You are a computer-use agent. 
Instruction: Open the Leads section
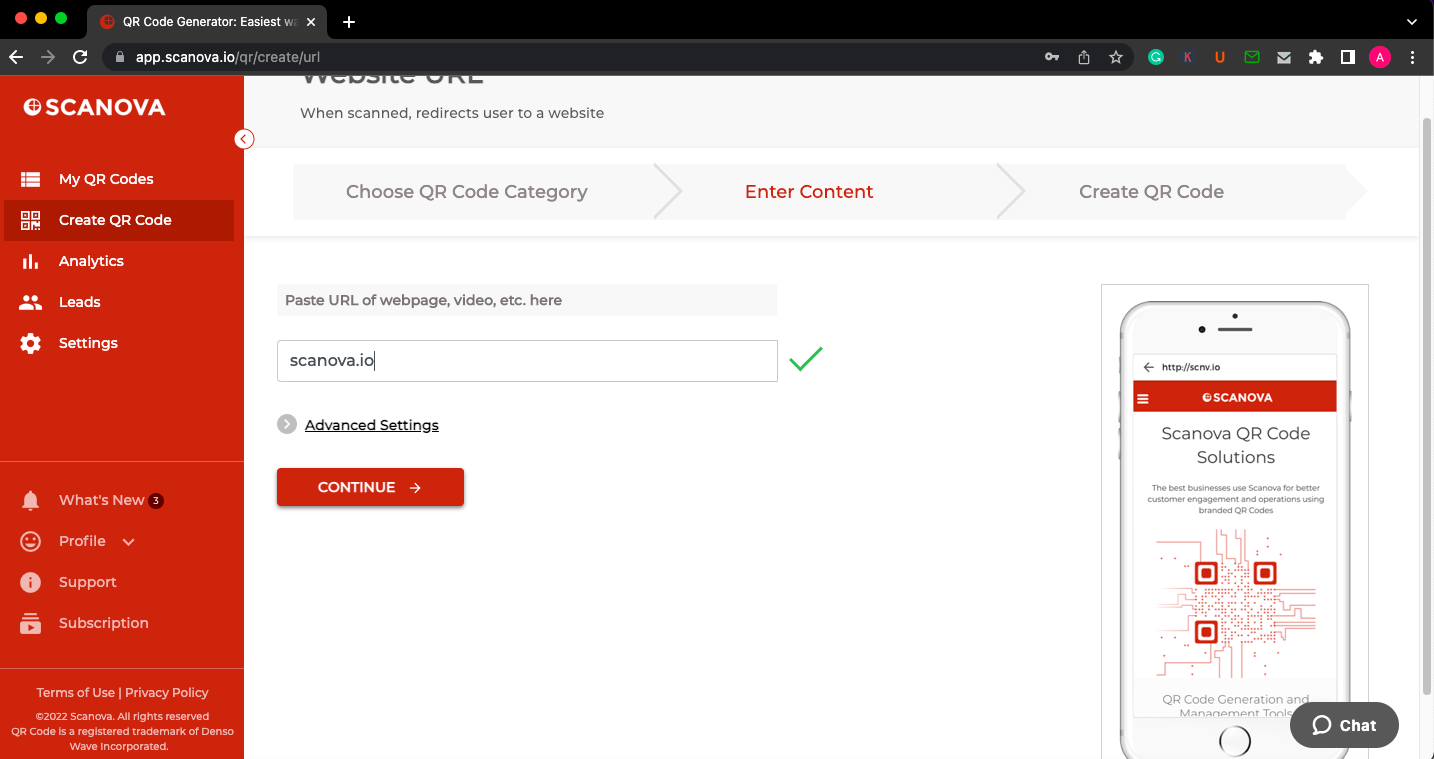79,302
